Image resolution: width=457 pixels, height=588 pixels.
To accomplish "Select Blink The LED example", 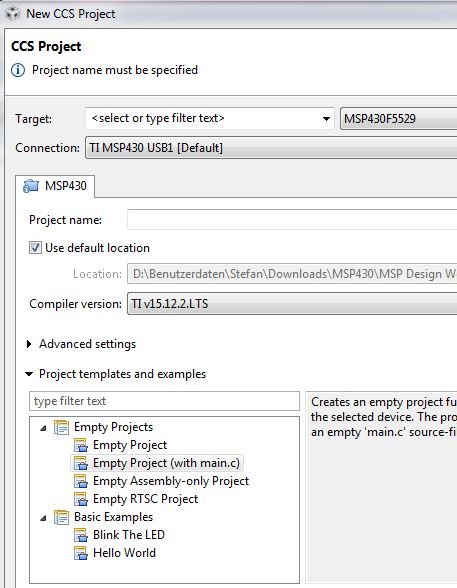I will coord(129,535).
